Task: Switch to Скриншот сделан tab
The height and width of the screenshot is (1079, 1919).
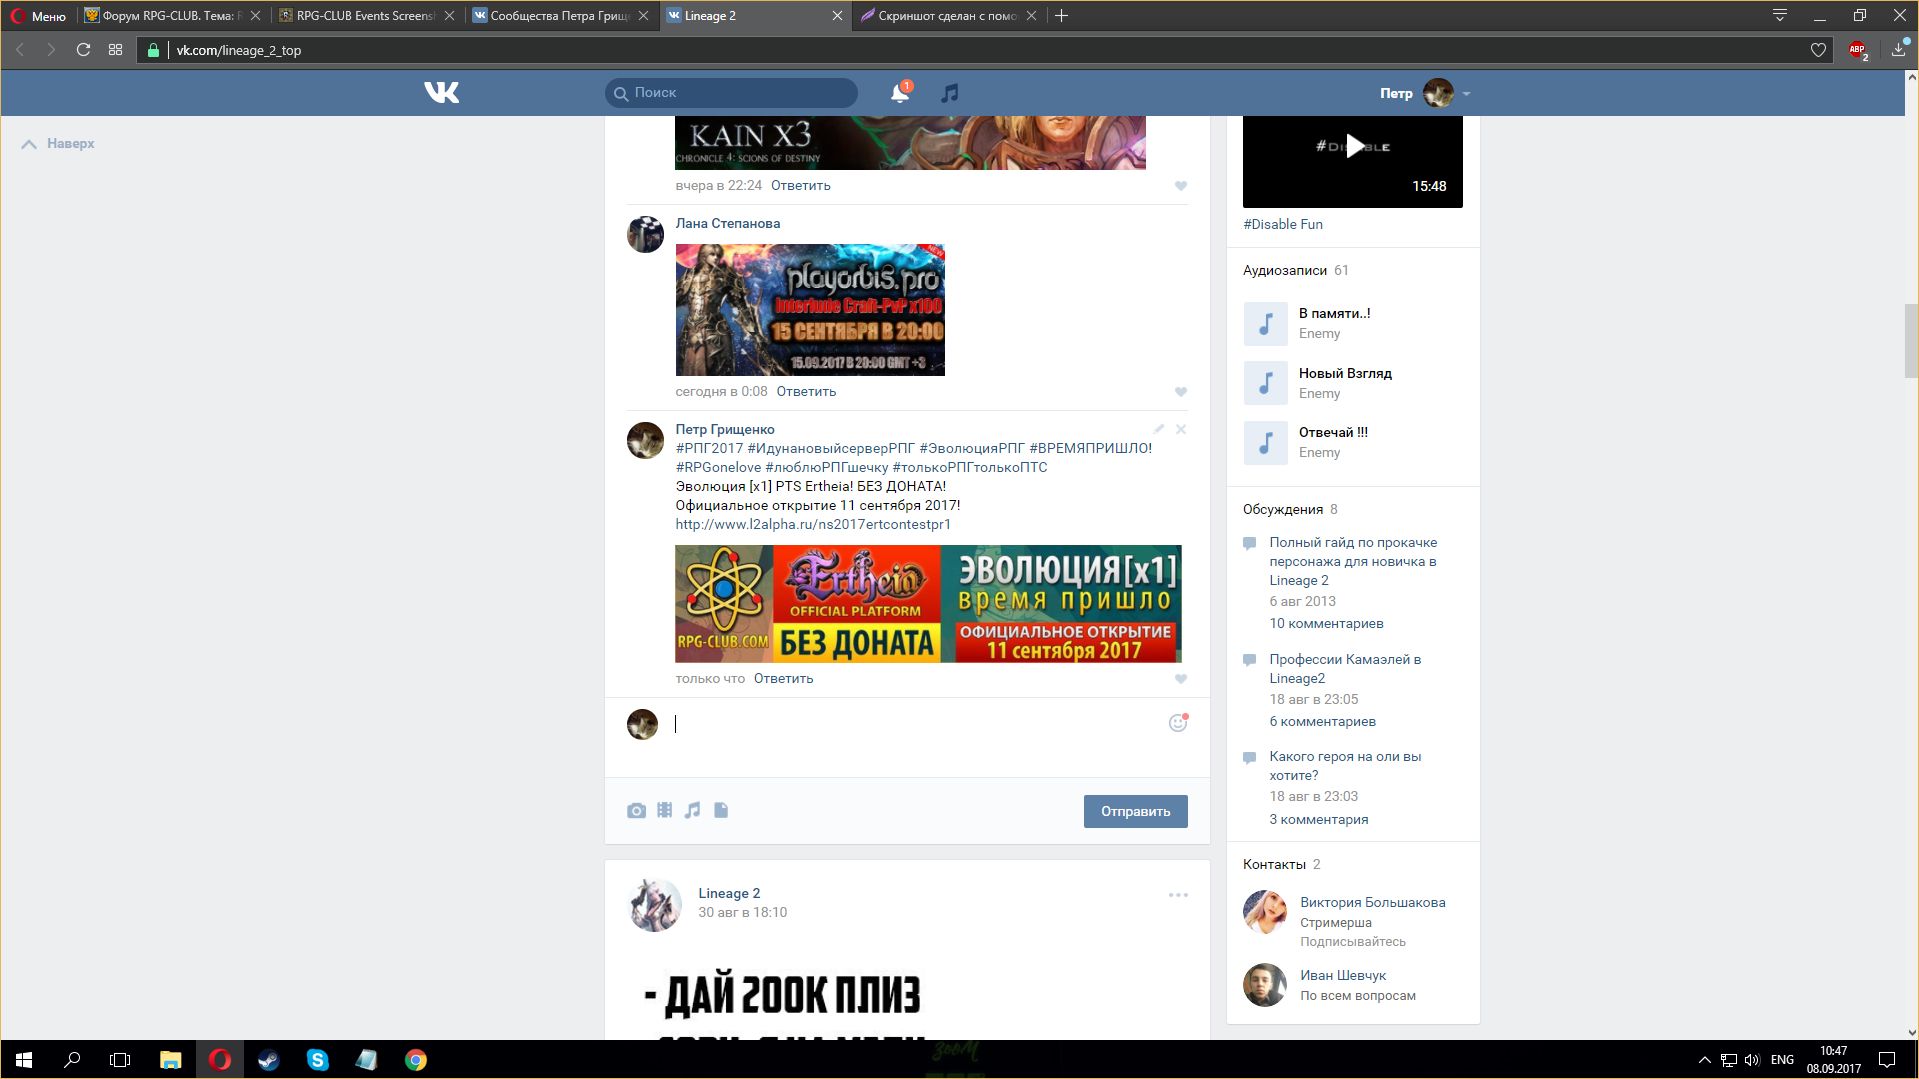Action: pos(947,16)
